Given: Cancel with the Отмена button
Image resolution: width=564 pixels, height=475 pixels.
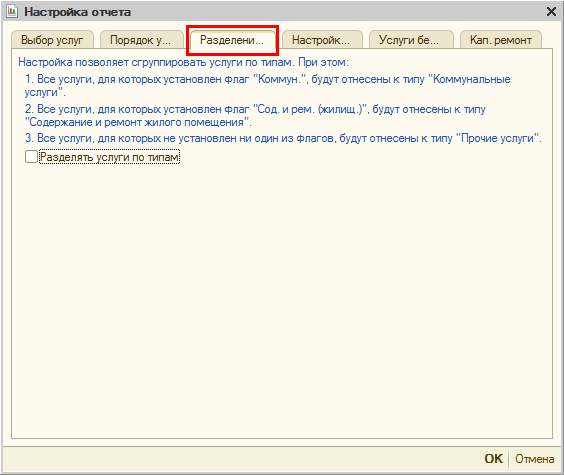Looking at the screenshot, I should coord(535,459).
